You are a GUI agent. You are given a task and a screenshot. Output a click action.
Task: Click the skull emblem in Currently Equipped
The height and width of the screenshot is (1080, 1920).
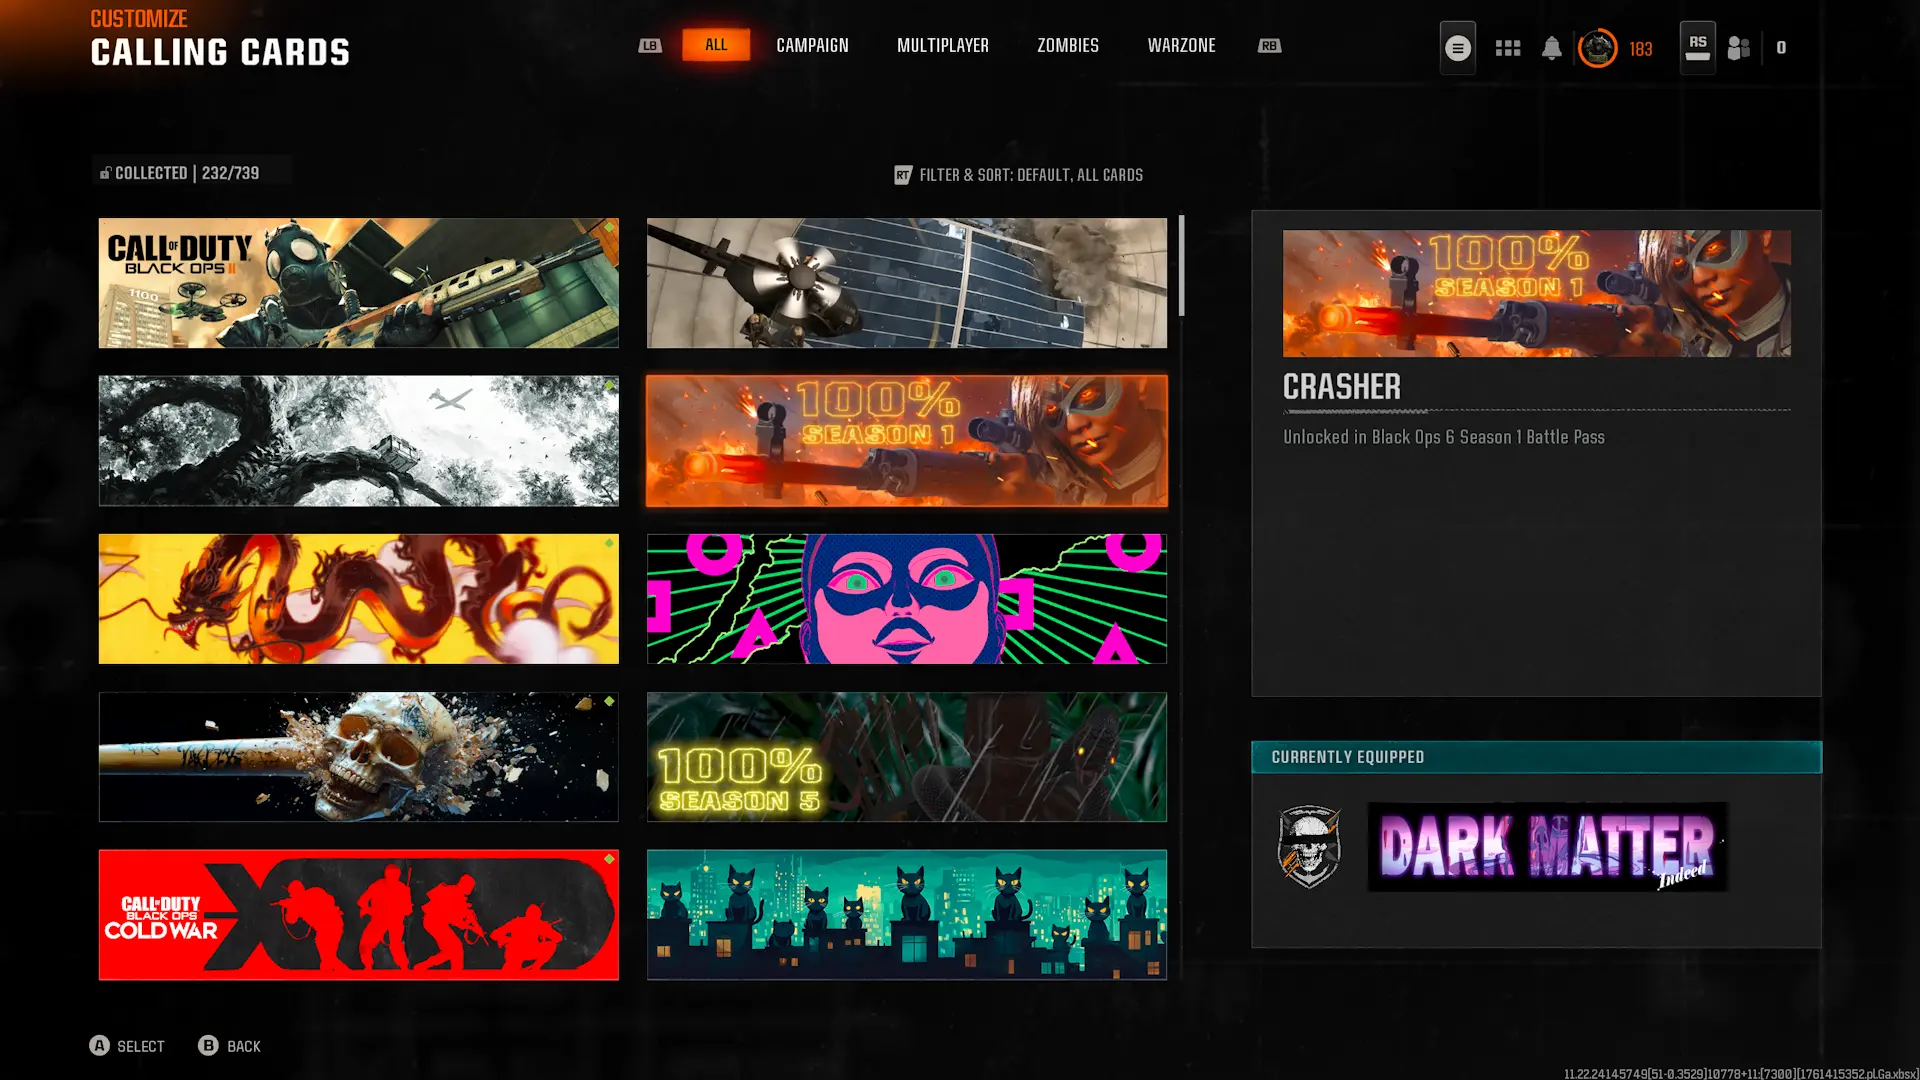click(x=1309, y=846)
